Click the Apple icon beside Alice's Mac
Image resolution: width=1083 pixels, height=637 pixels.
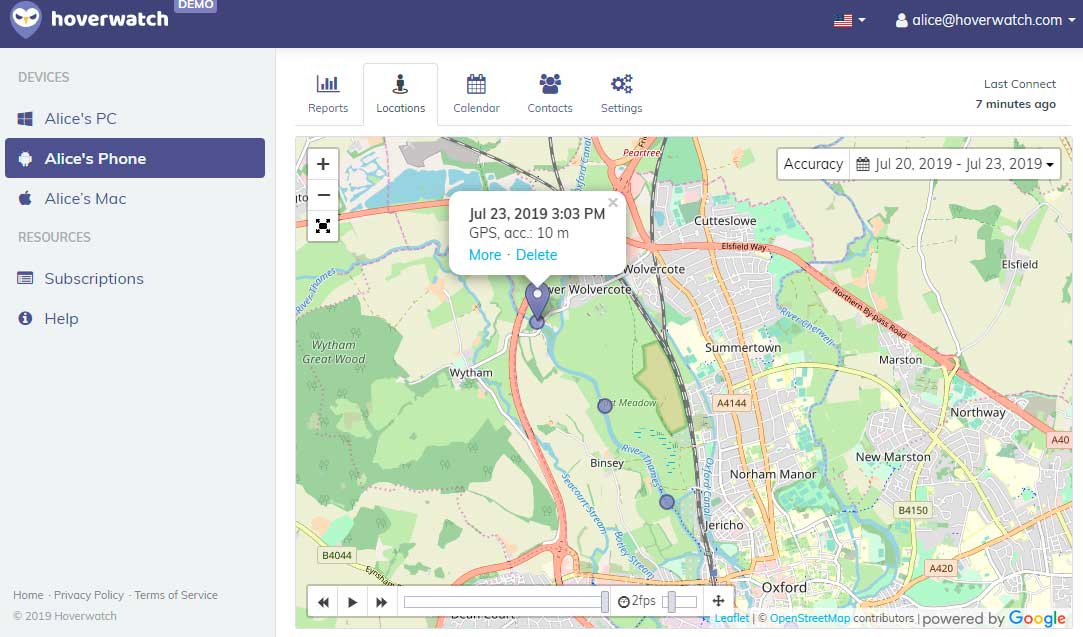click(25, 198)
